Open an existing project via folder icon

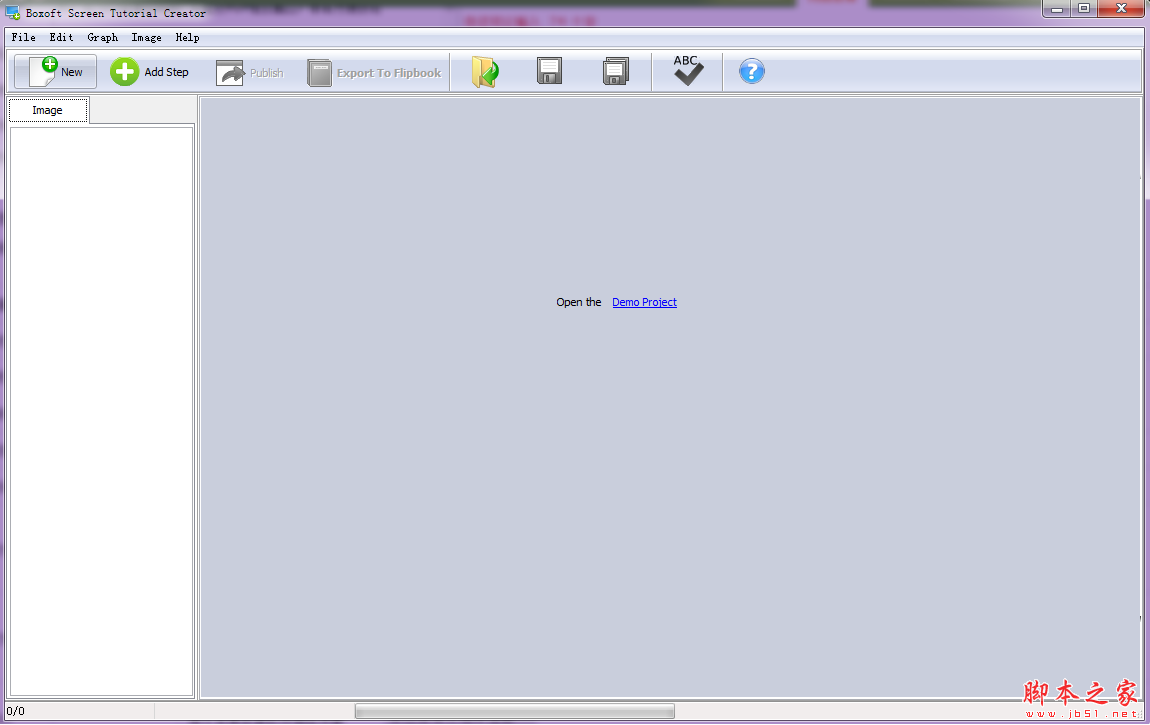tap(484, 71)
